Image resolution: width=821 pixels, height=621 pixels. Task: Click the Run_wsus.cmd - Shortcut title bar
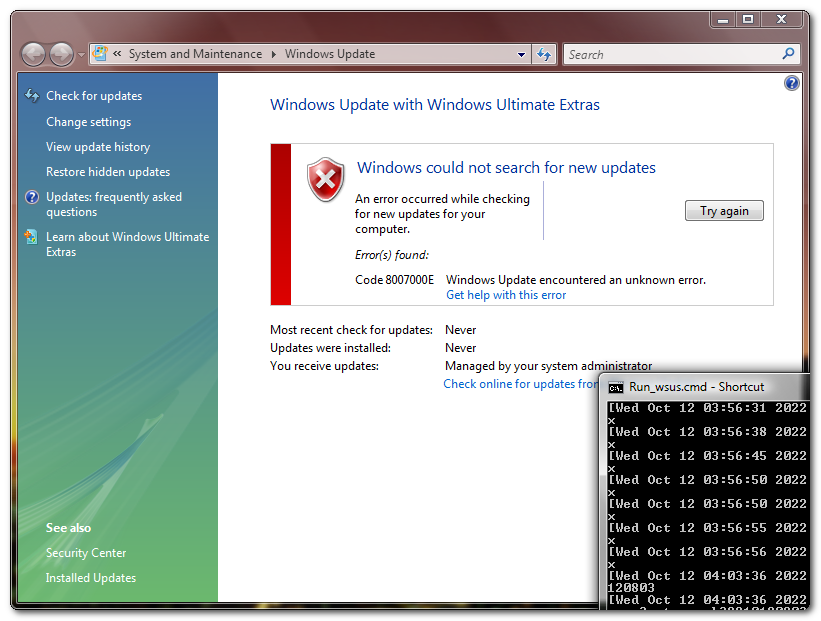click(704, 387)
